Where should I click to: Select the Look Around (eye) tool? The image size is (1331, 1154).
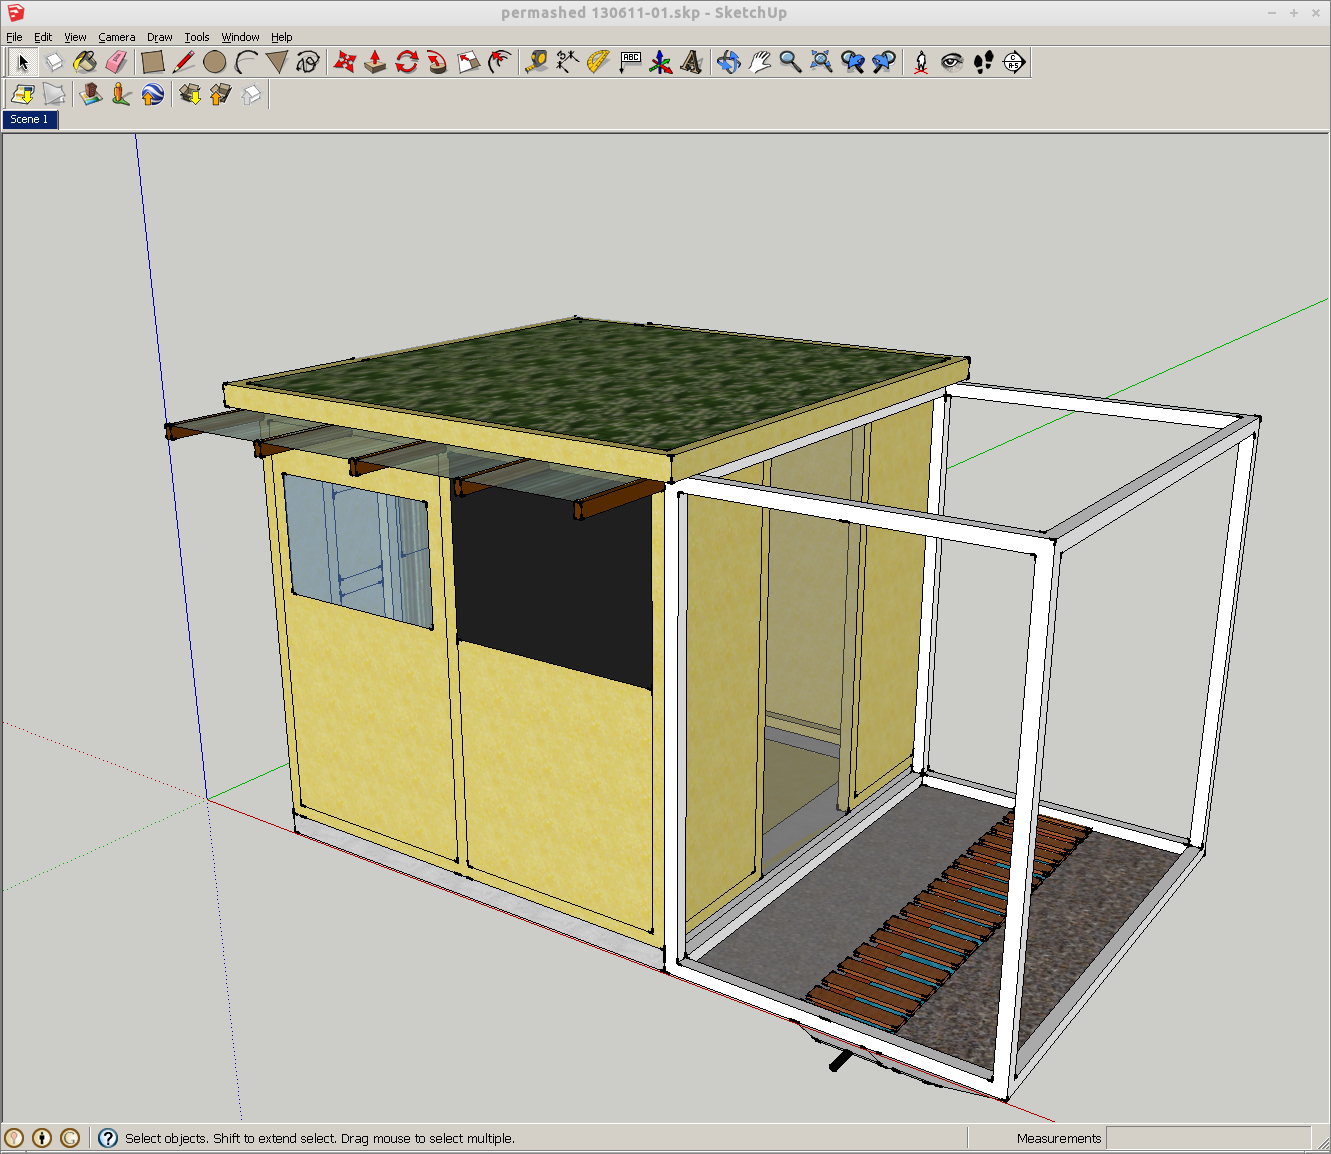tap(952, 62)
